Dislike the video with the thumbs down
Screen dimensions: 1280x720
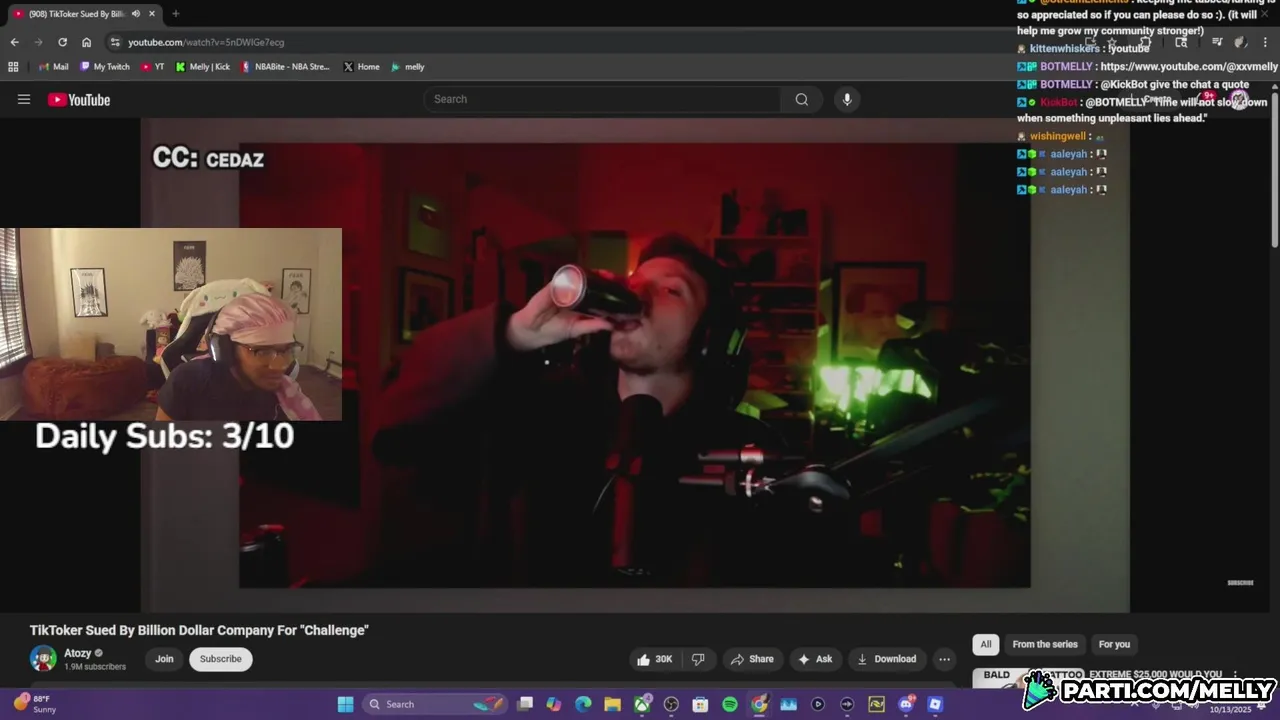tap(698, 659)
